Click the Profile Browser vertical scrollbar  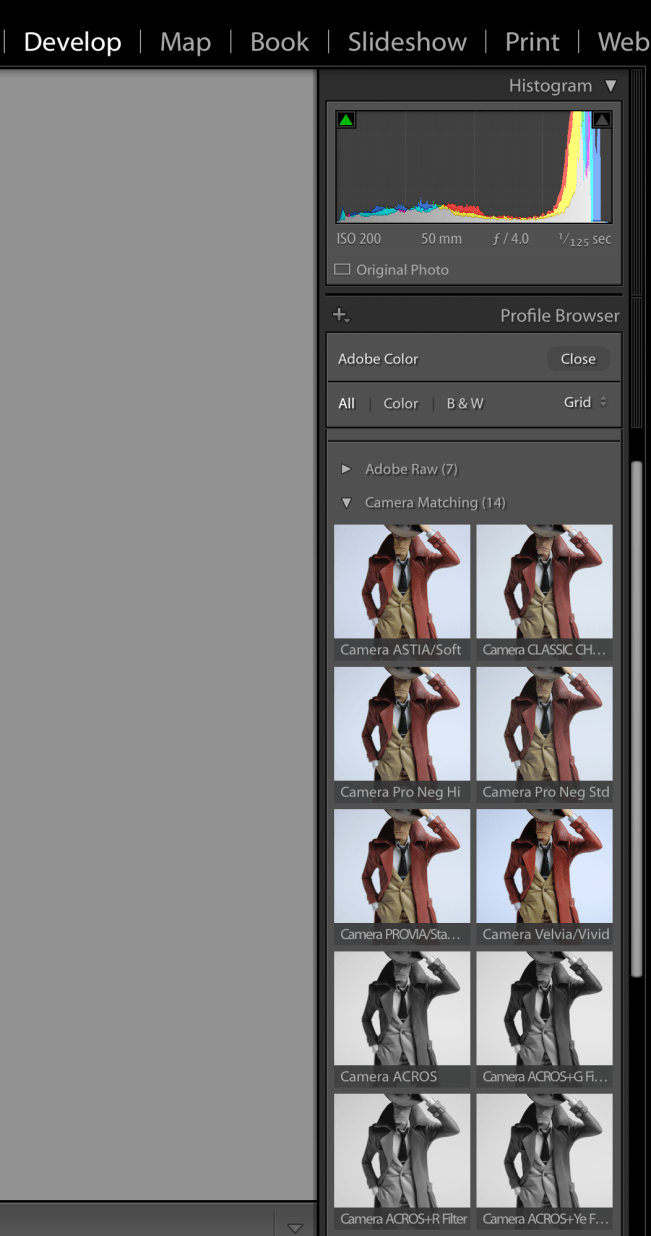click(x=636, y=720)
